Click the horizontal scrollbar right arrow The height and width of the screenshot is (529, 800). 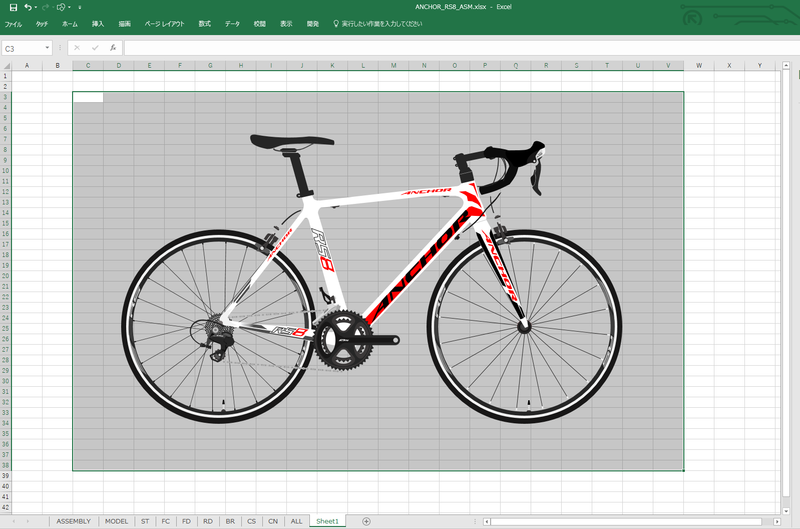point(777,521)
